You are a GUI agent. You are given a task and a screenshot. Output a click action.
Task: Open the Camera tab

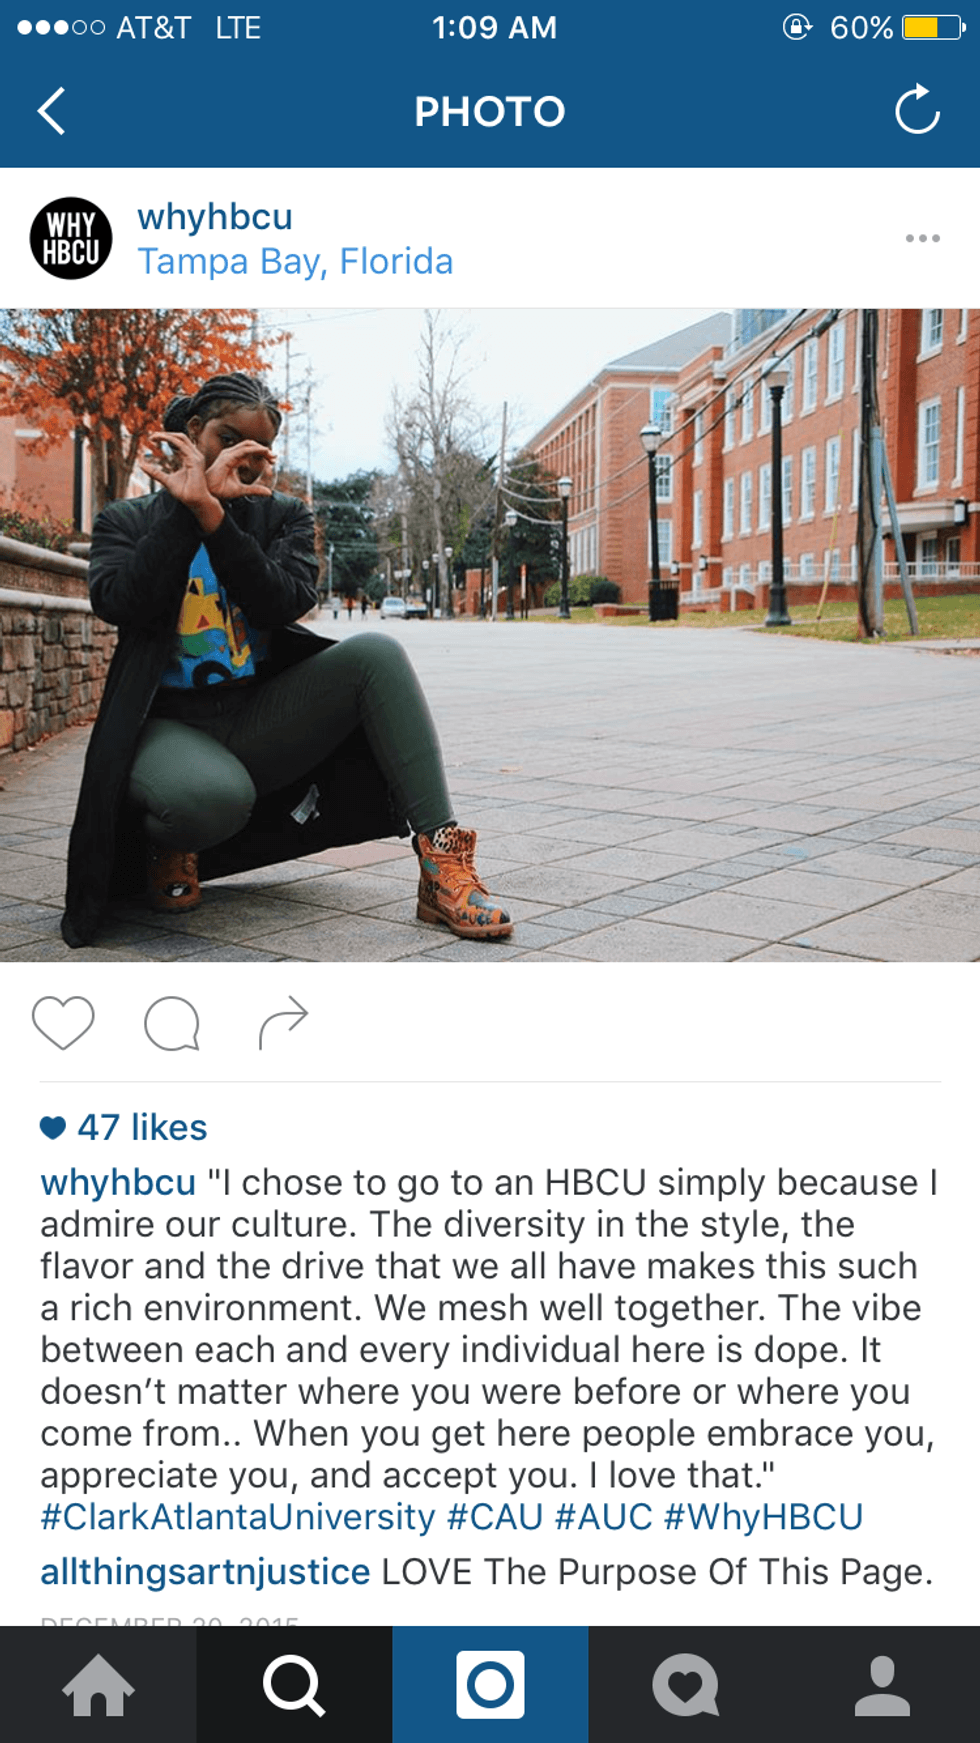(x=490, y=1685)
